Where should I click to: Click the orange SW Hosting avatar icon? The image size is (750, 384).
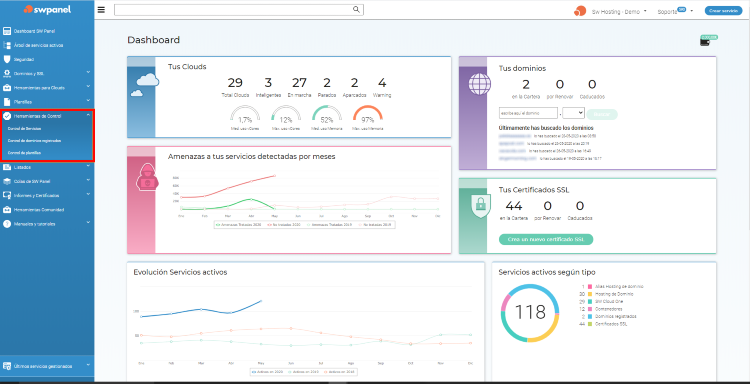coord(580,11)
